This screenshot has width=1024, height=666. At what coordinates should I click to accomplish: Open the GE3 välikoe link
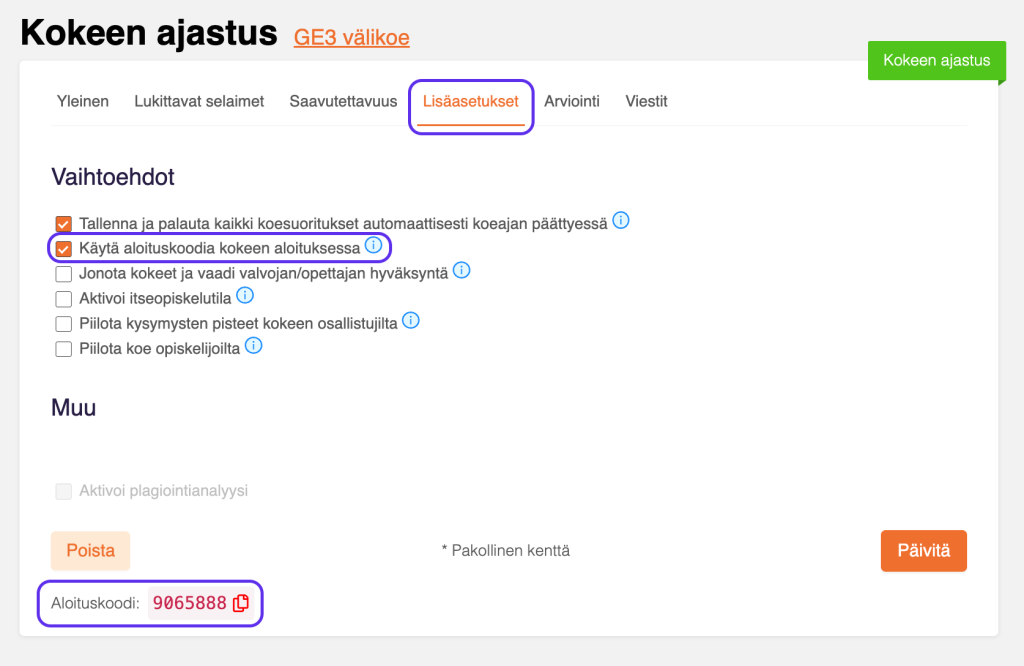click(x=351, y=37)
